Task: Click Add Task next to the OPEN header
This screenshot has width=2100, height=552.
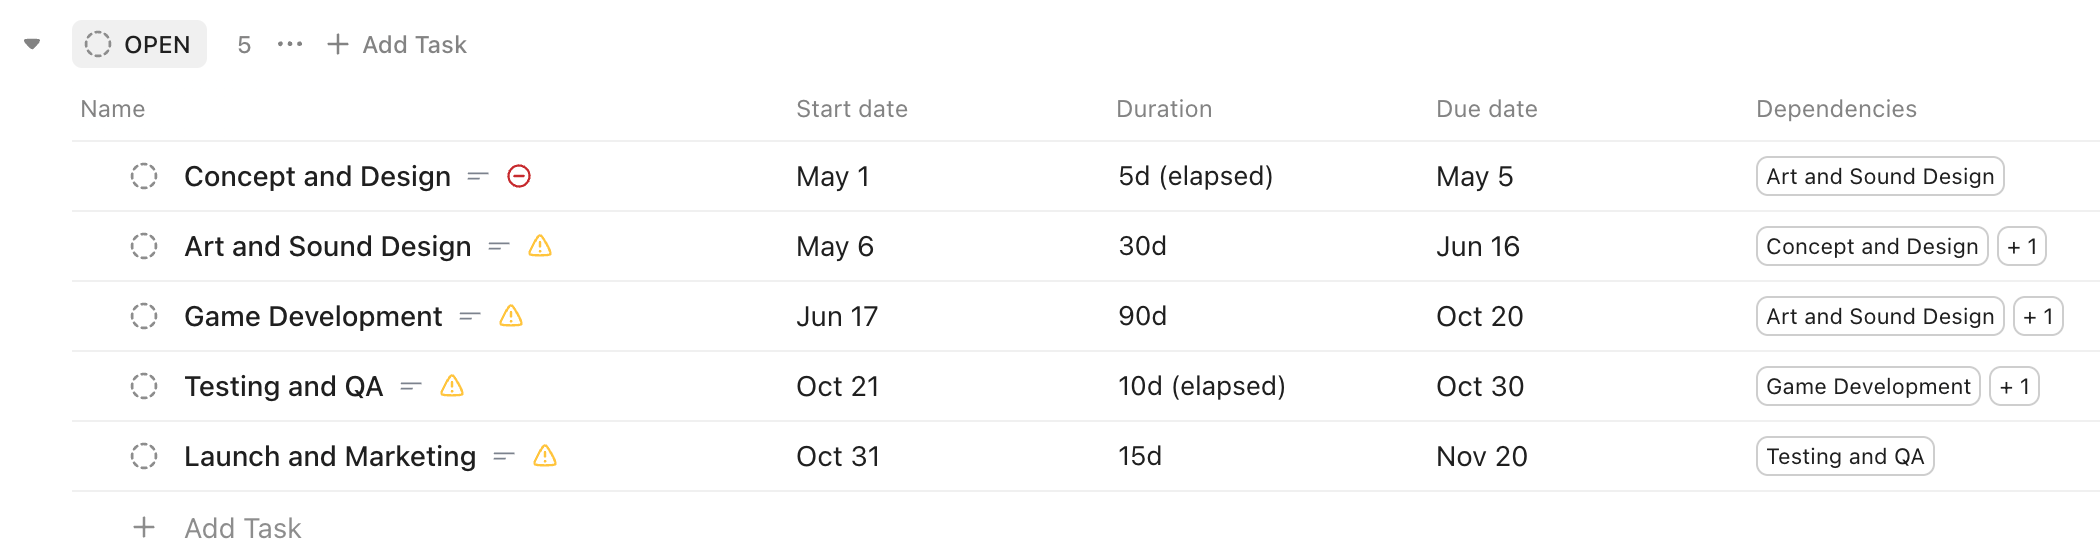Action: [x=397, y=44]
